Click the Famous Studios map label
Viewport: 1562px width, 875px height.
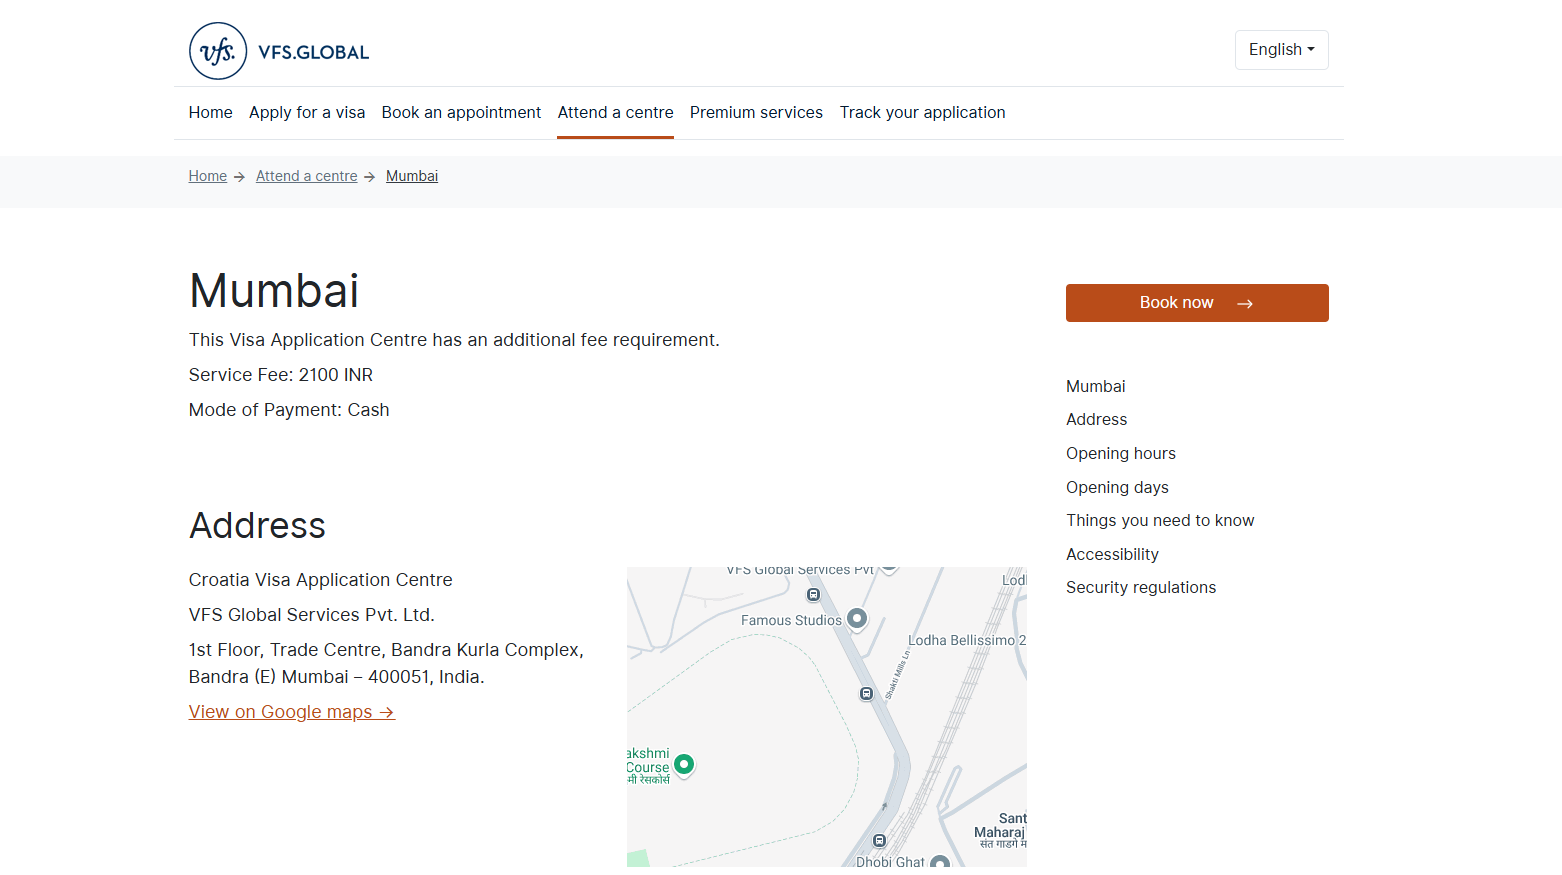tap(791, 620)
